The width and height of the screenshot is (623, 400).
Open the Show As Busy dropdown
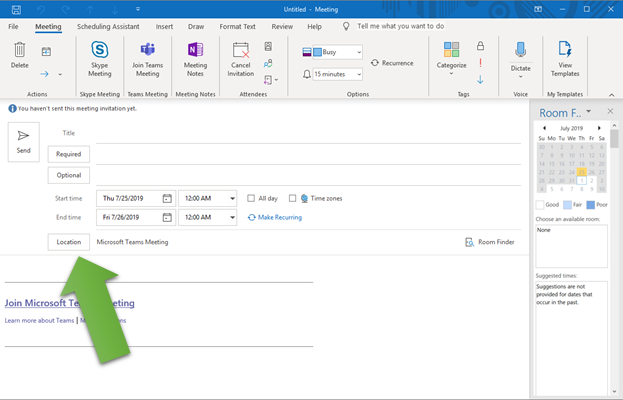point(359,52)
